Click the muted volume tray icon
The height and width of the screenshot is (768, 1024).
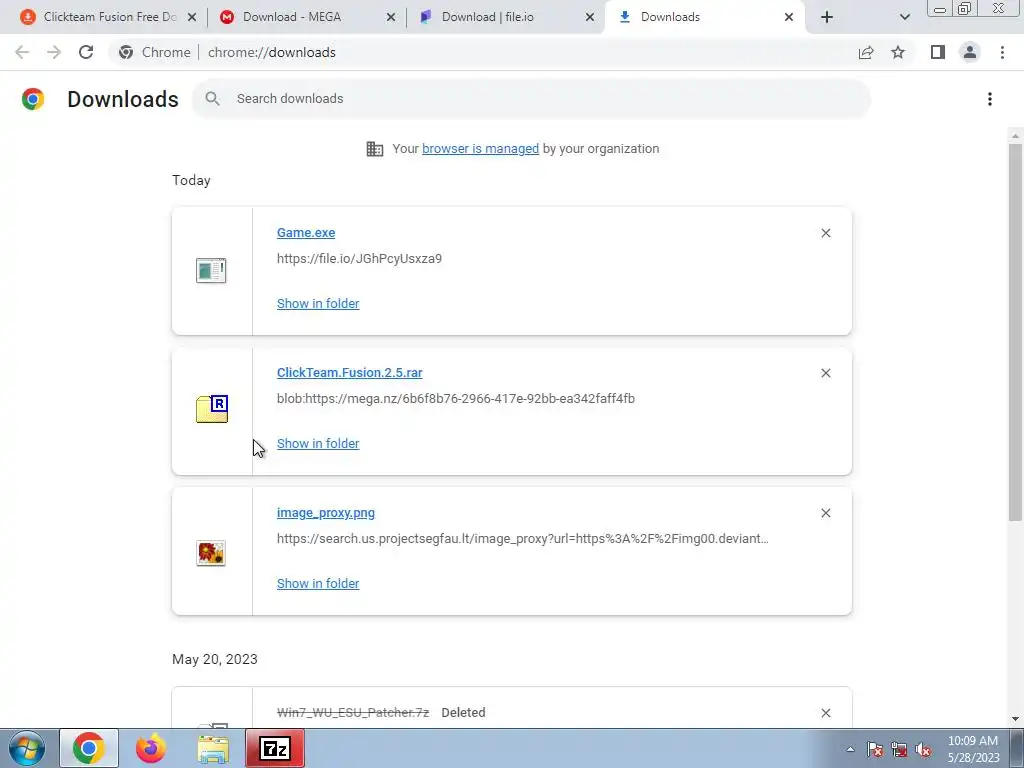tap(923, 750)
